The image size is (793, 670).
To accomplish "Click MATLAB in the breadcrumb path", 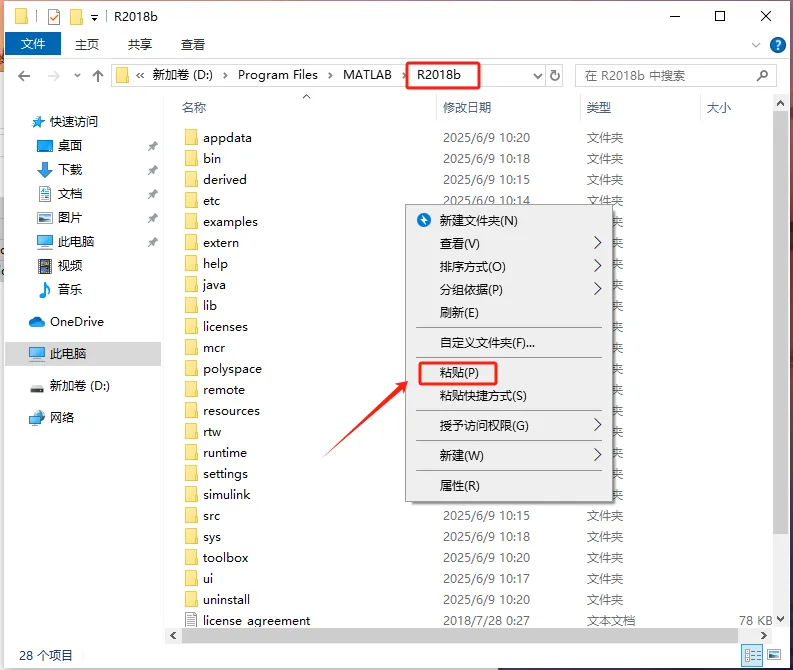I will tap(367, 75).
